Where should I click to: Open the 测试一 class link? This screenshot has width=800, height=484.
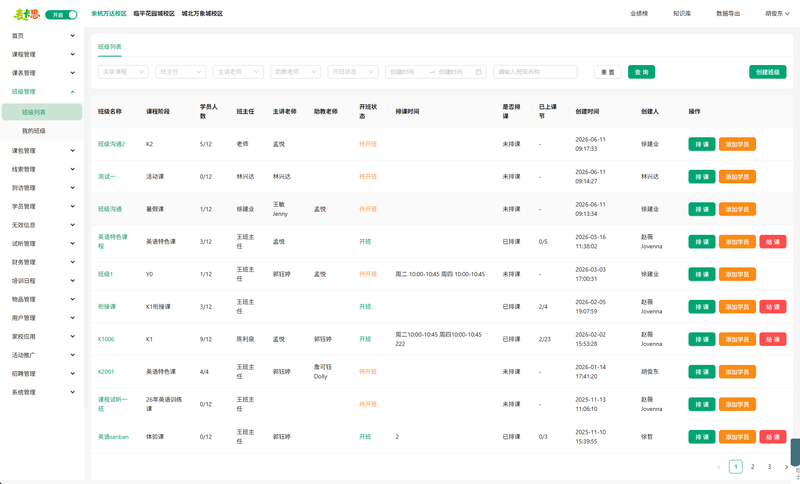click(107, 176)
